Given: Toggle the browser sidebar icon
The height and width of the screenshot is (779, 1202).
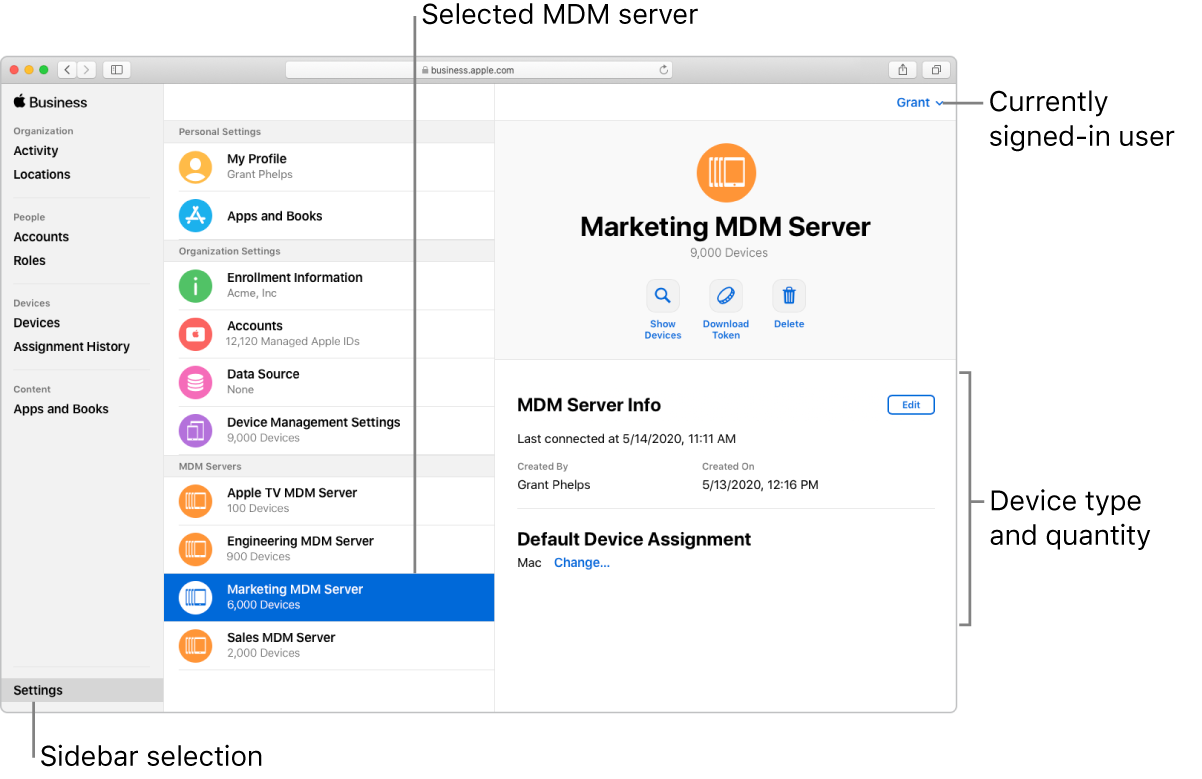Looking at the screenshot, I should coord(117,70).
